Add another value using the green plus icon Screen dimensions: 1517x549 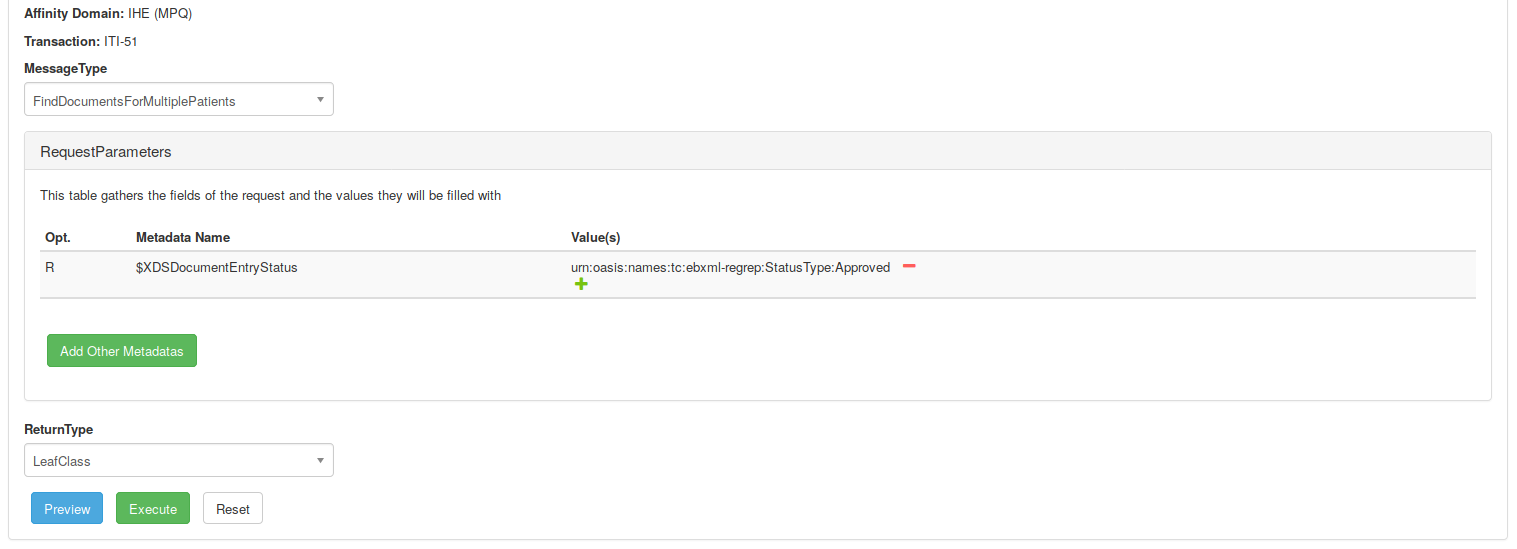[x=581, y=285]
